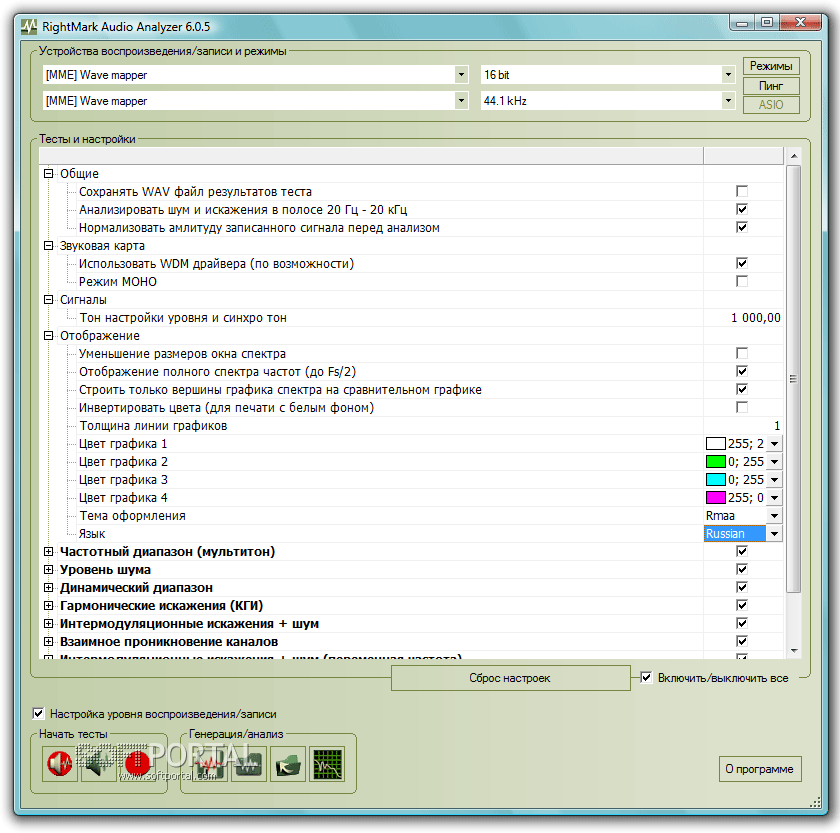Open the 44.1 kHz sample rate dropdown
The image size is (840, 833).
point(728,100)
